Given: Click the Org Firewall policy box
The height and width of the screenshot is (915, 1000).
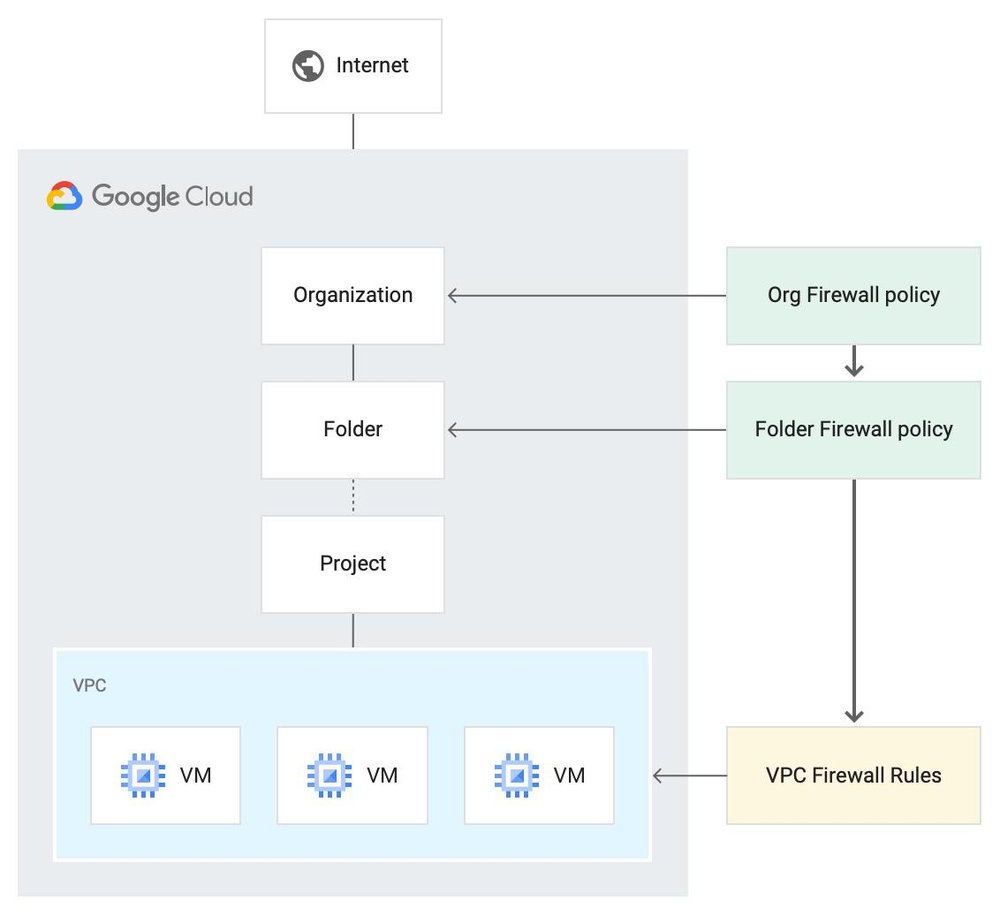Looking at the screenshot, I should pyautogui.click(x=853, y=295).
